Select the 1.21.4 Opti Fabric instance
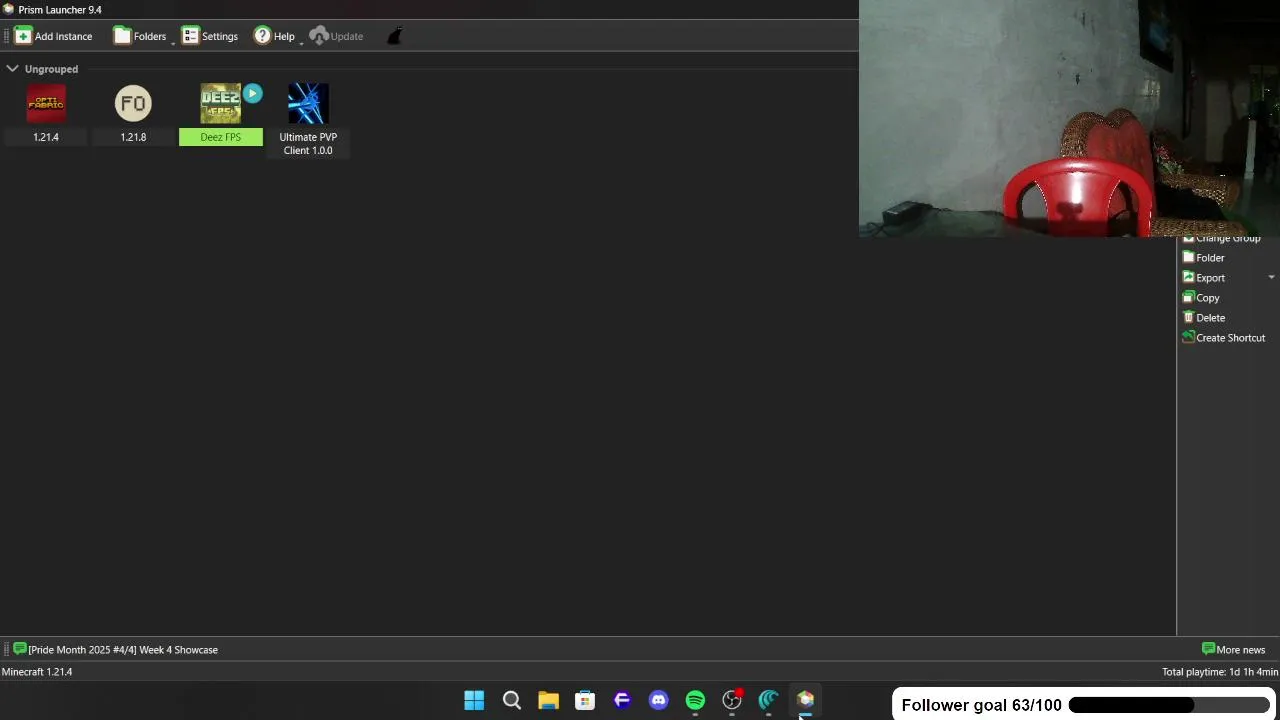This screenshot has width=1280, height=720. pyautogui.click(x=46, y=113)
